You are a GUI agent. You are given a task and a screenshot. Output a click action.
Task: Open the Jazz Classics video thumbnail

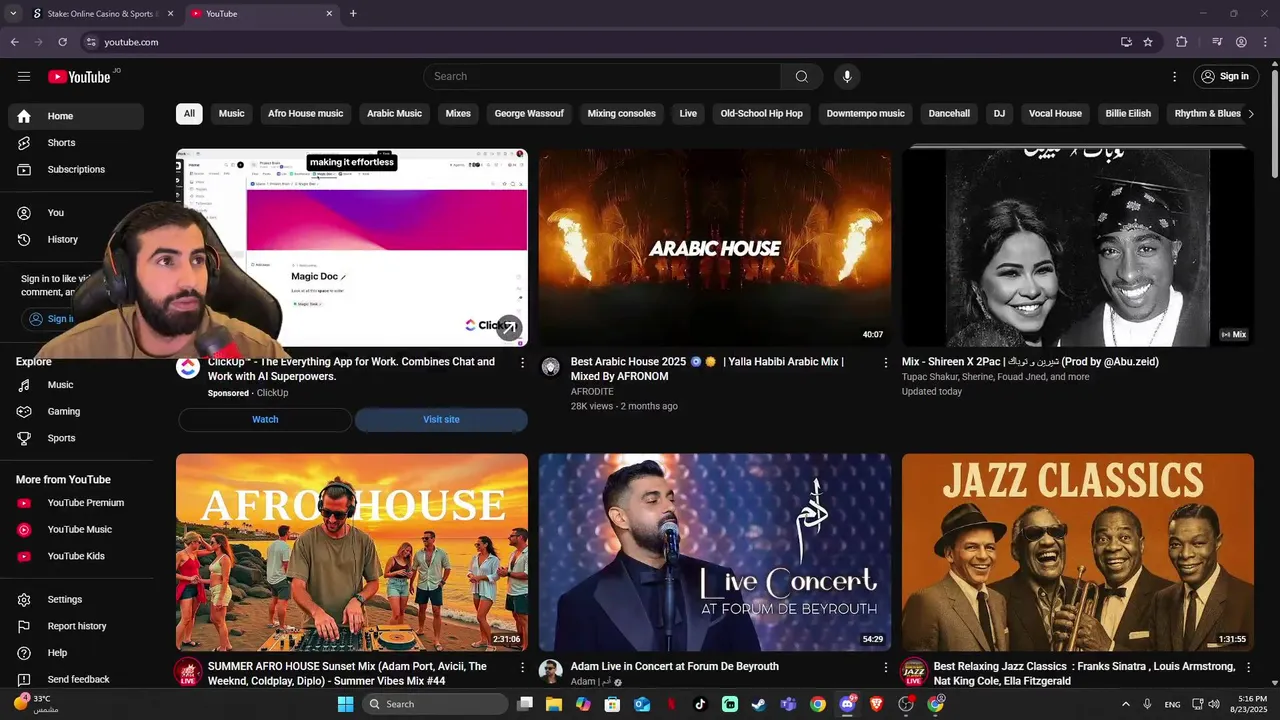point(1078,553)
